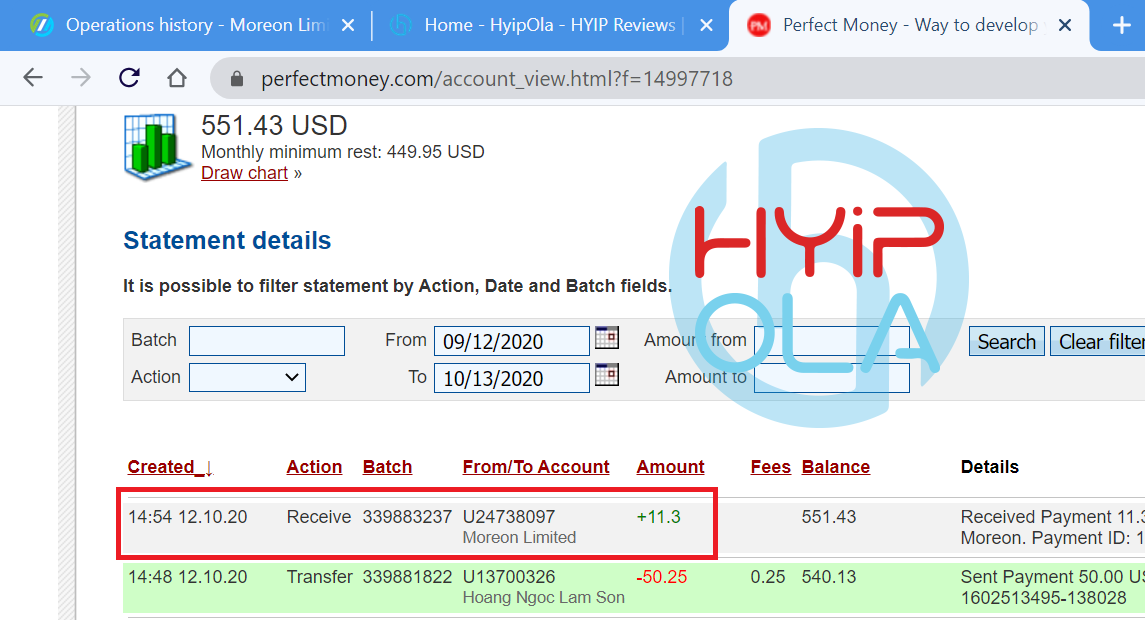Close the Perfect Money tab

1065,26
